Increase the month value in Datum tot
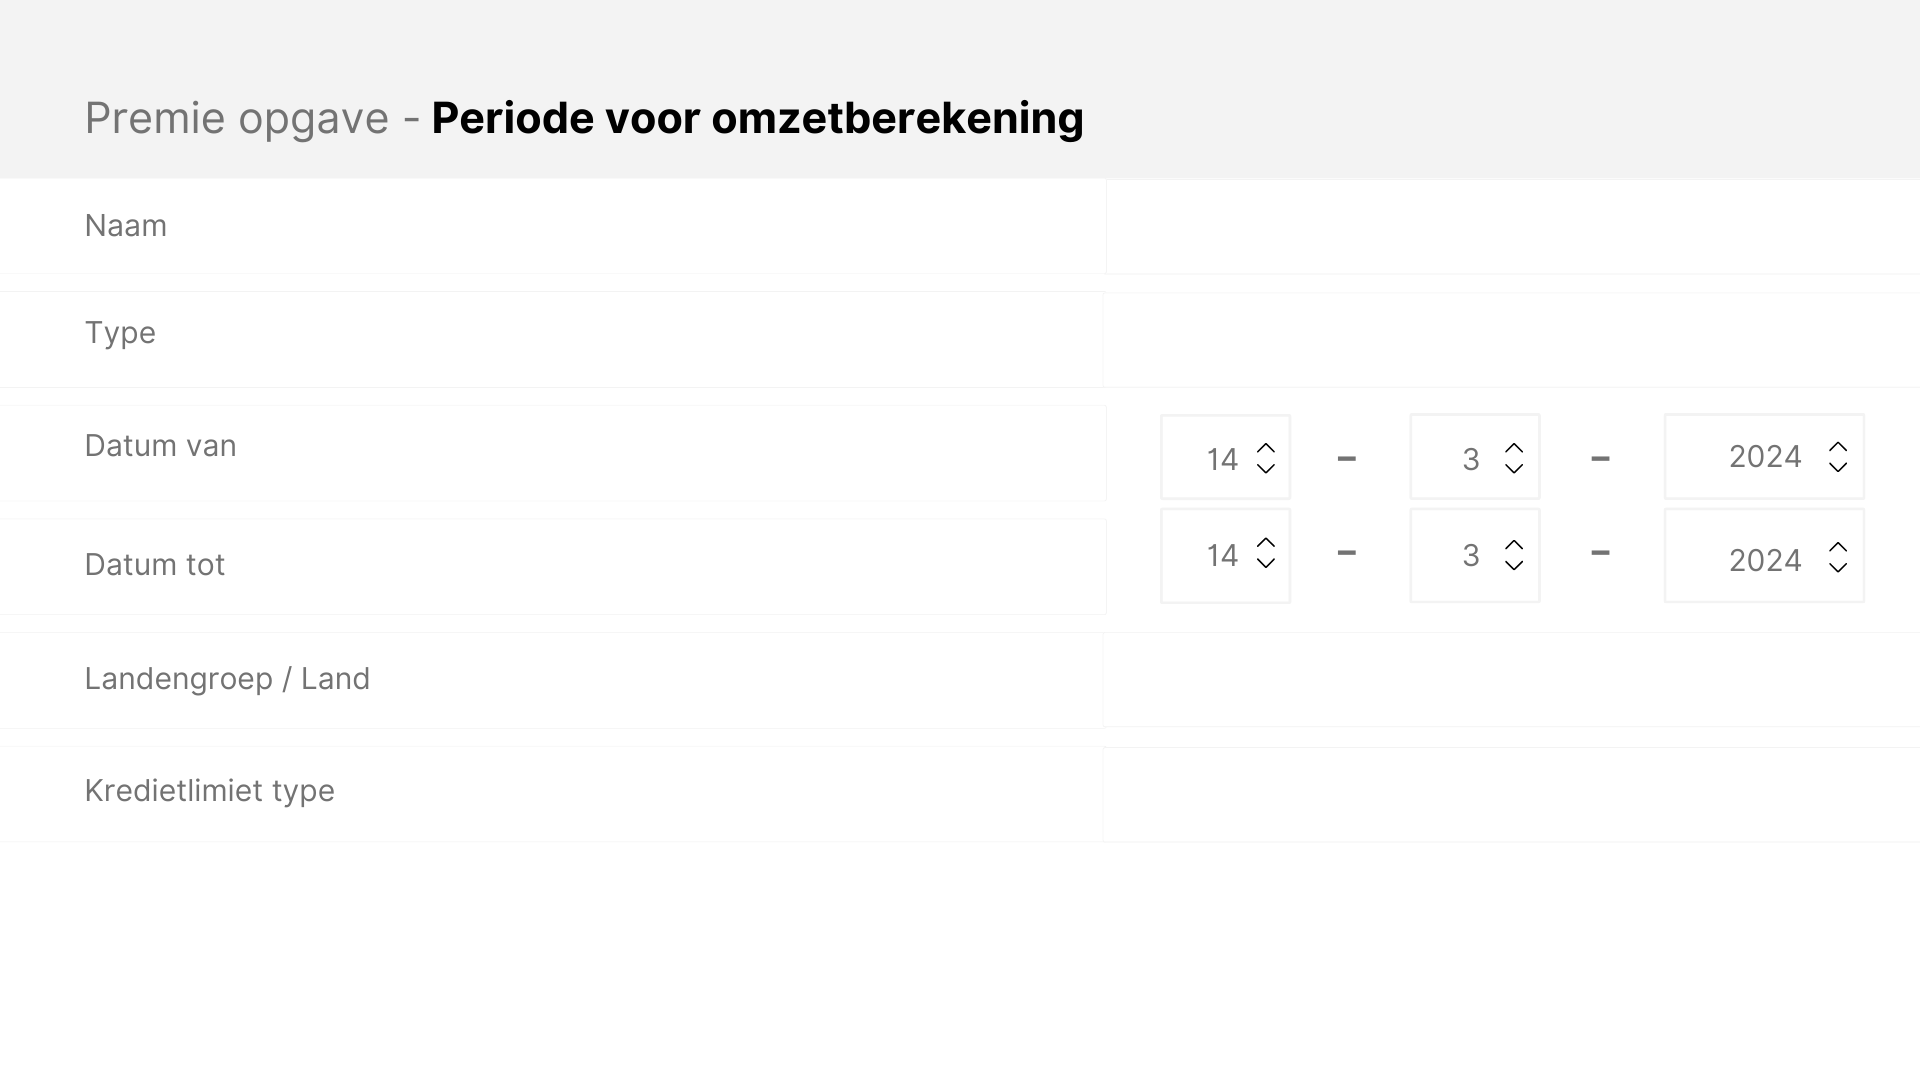 tap(1515, 545)
